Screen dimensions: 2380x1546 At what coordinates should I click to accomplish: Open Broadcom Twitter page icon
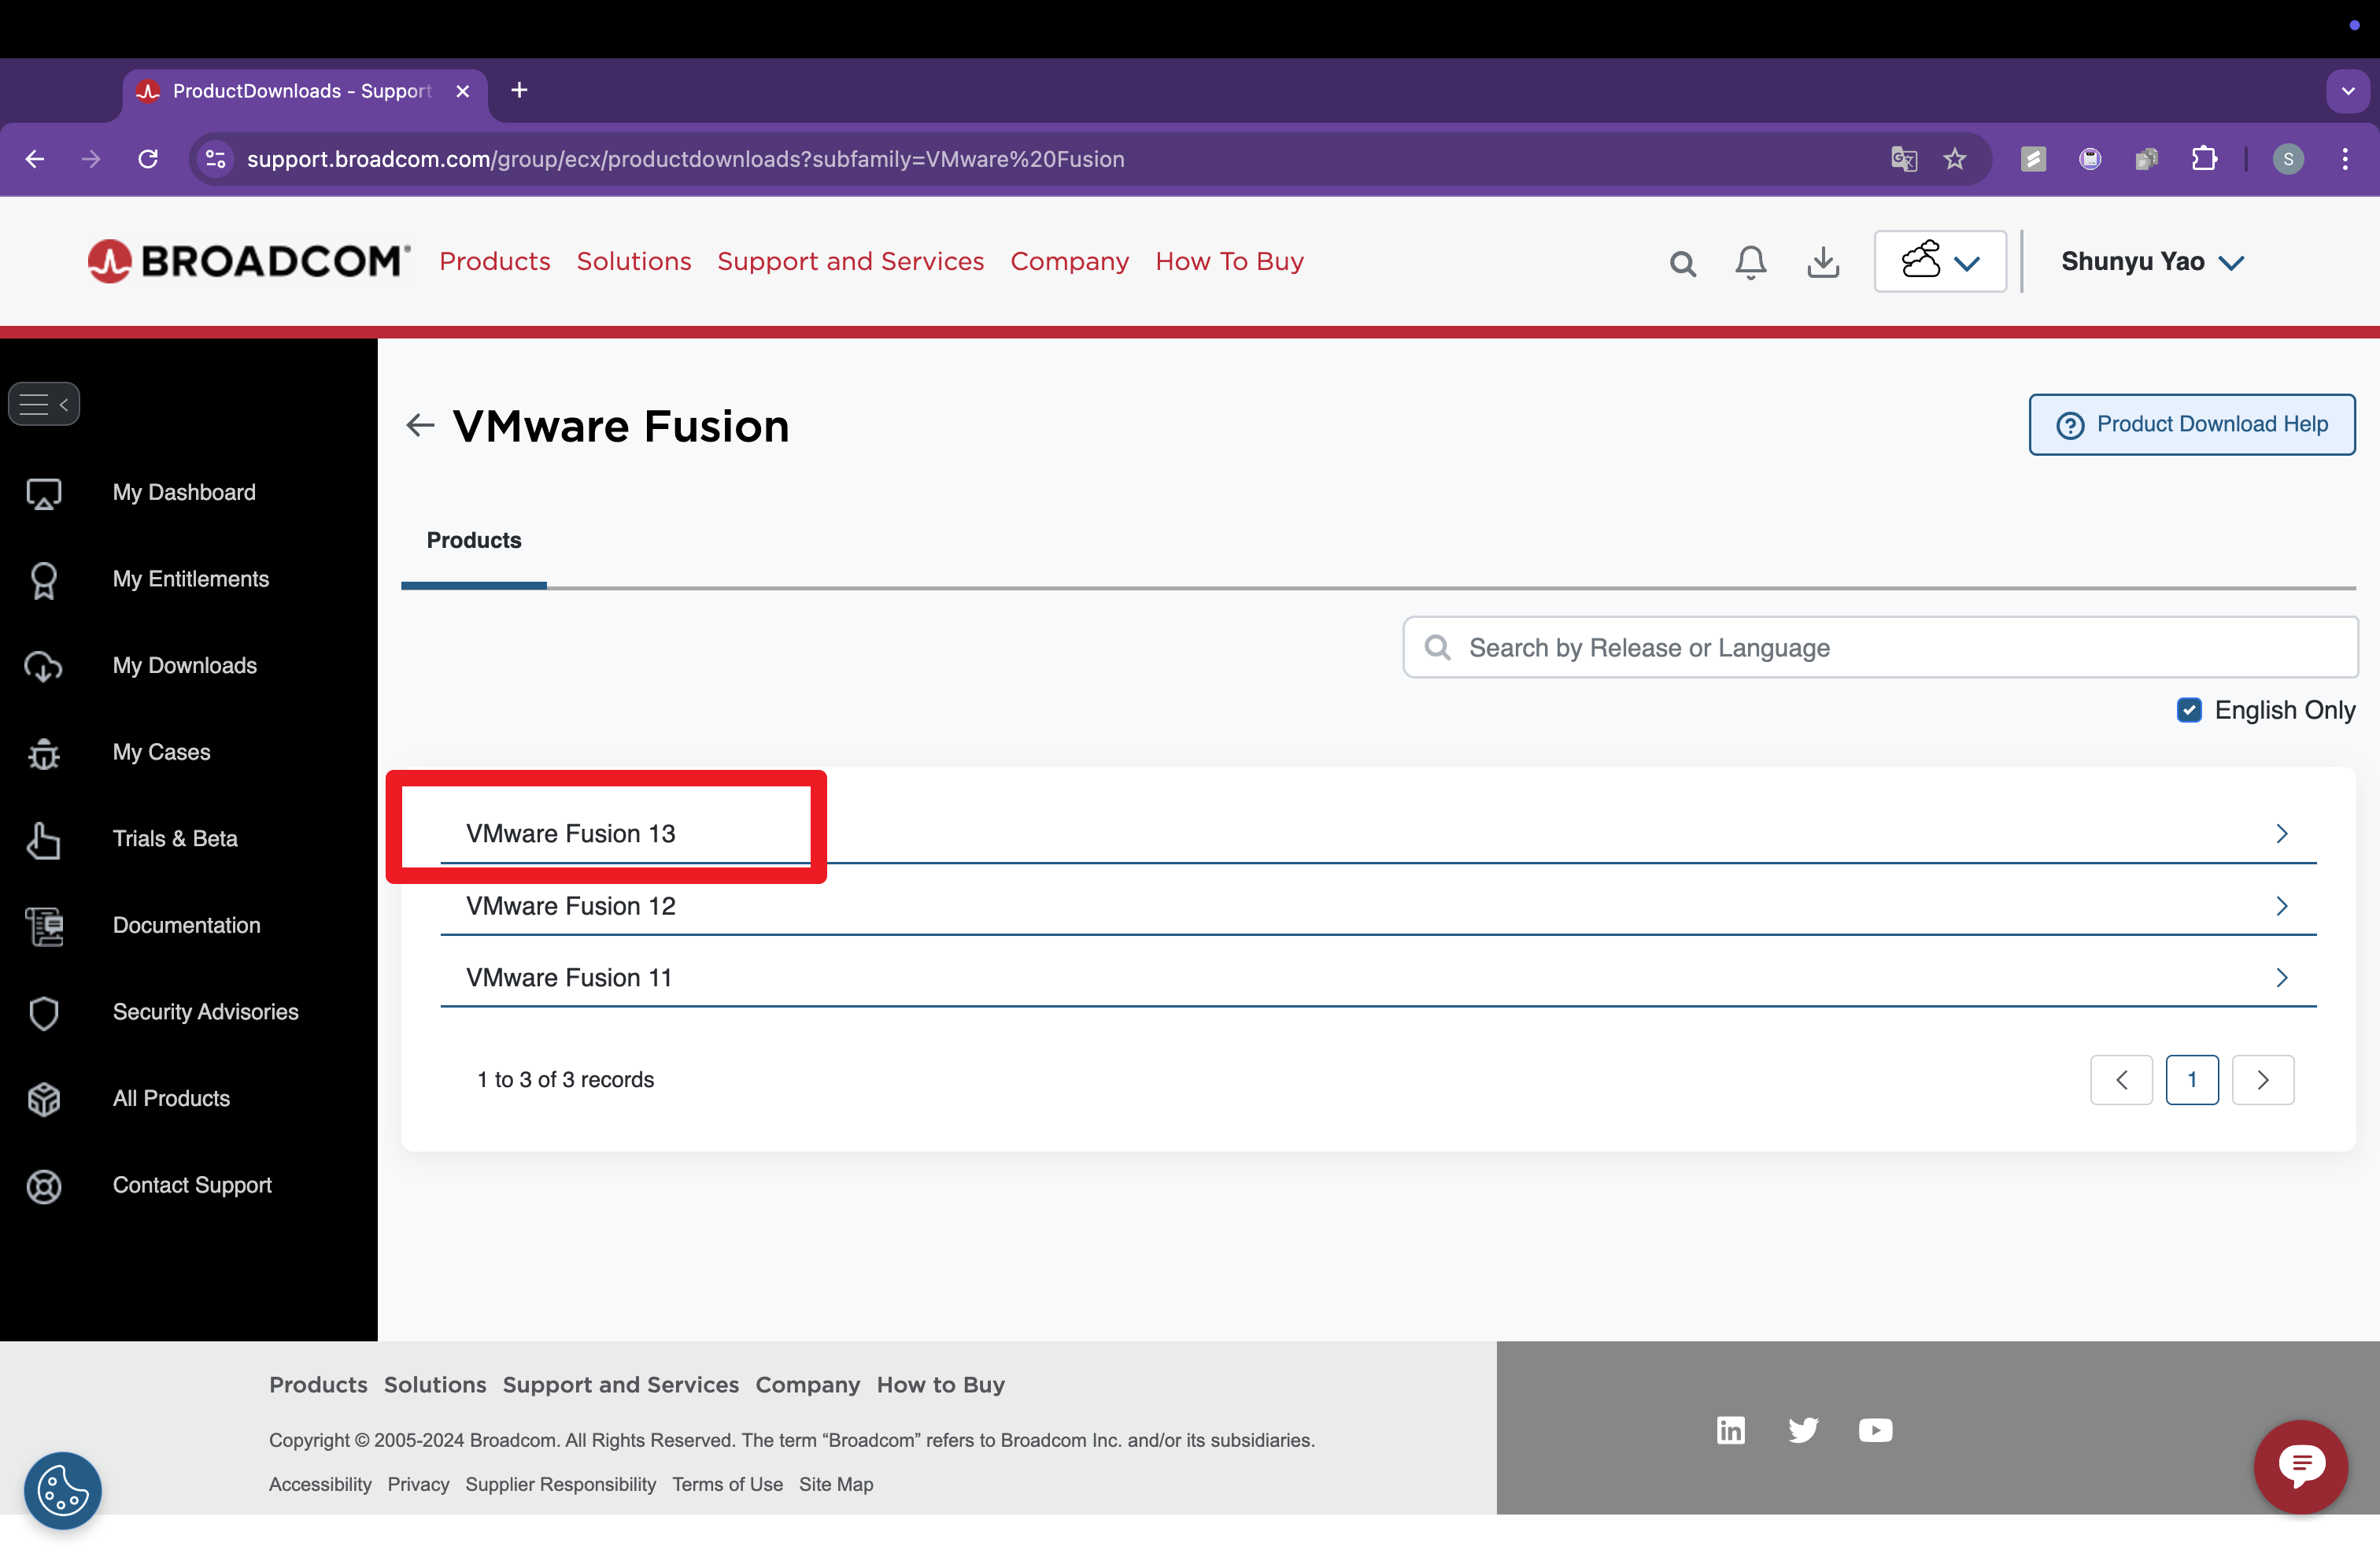[1803, 1430]
